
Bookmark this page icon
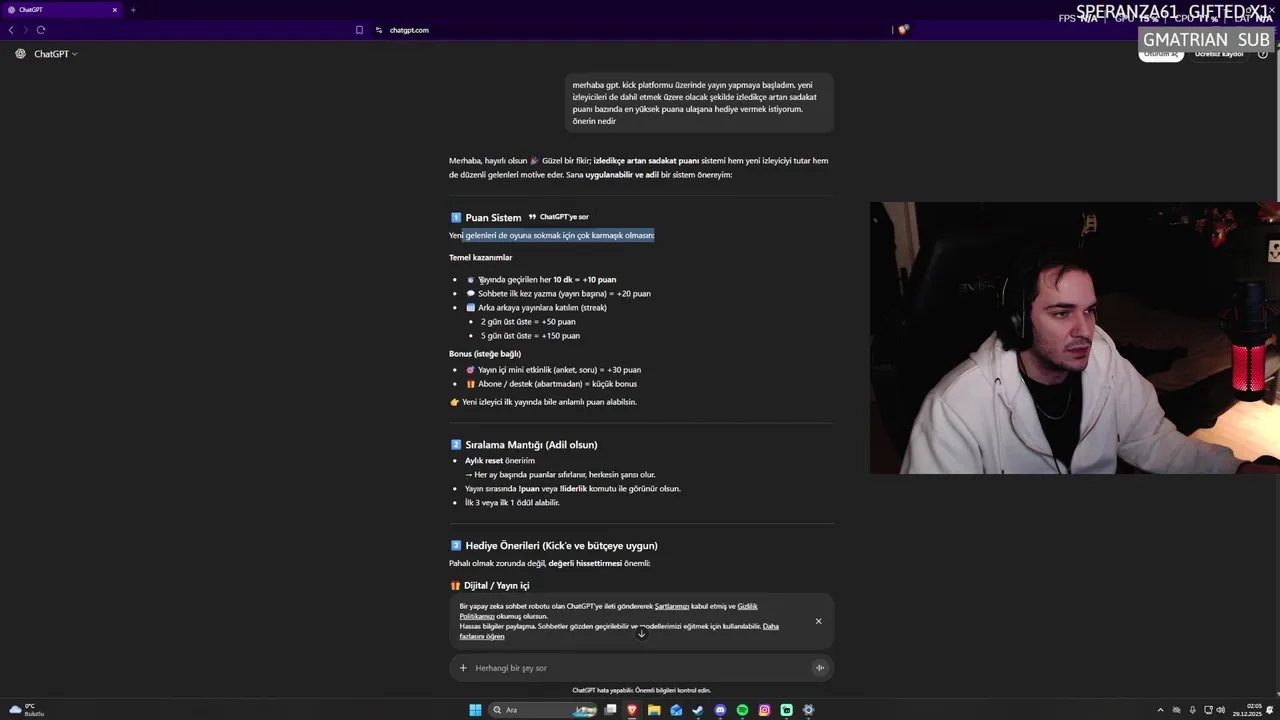(359, 30)
